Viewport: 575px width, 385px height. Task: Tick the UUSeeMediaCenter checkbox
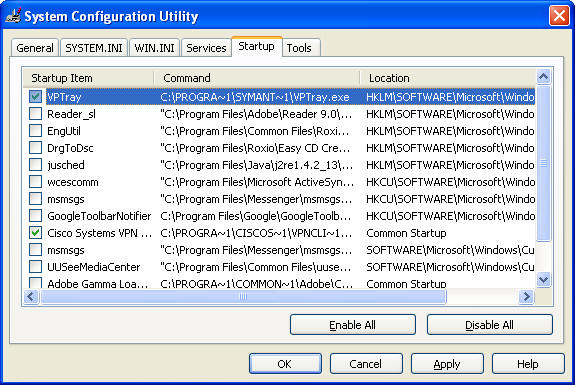pyautogui.click(x=35, y=267)
